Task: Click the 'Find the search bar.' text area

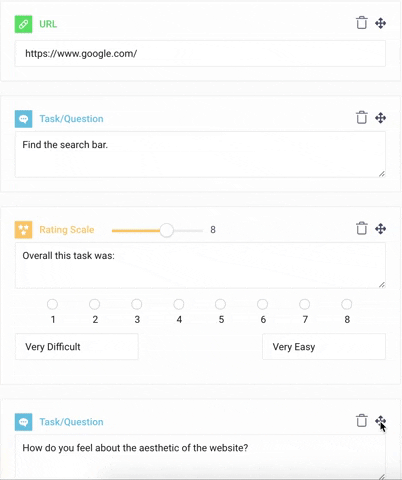Action: [200, 155]
